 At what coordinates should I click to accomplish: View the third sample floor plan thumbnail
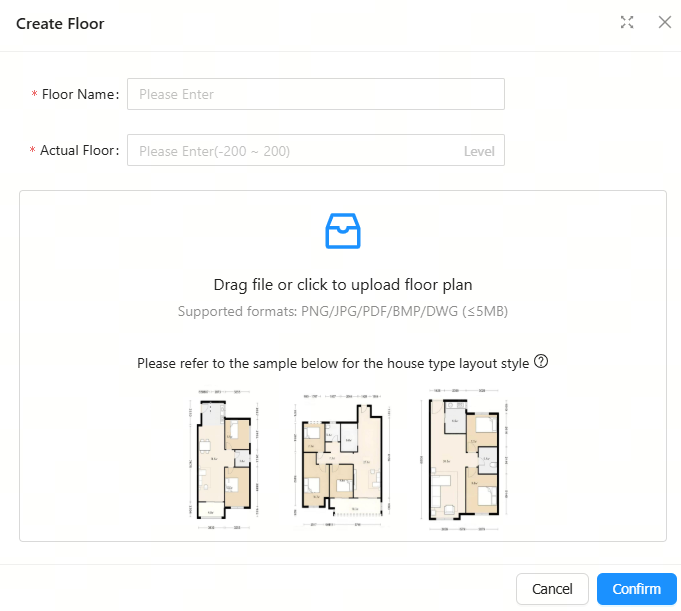pos(464,459)
